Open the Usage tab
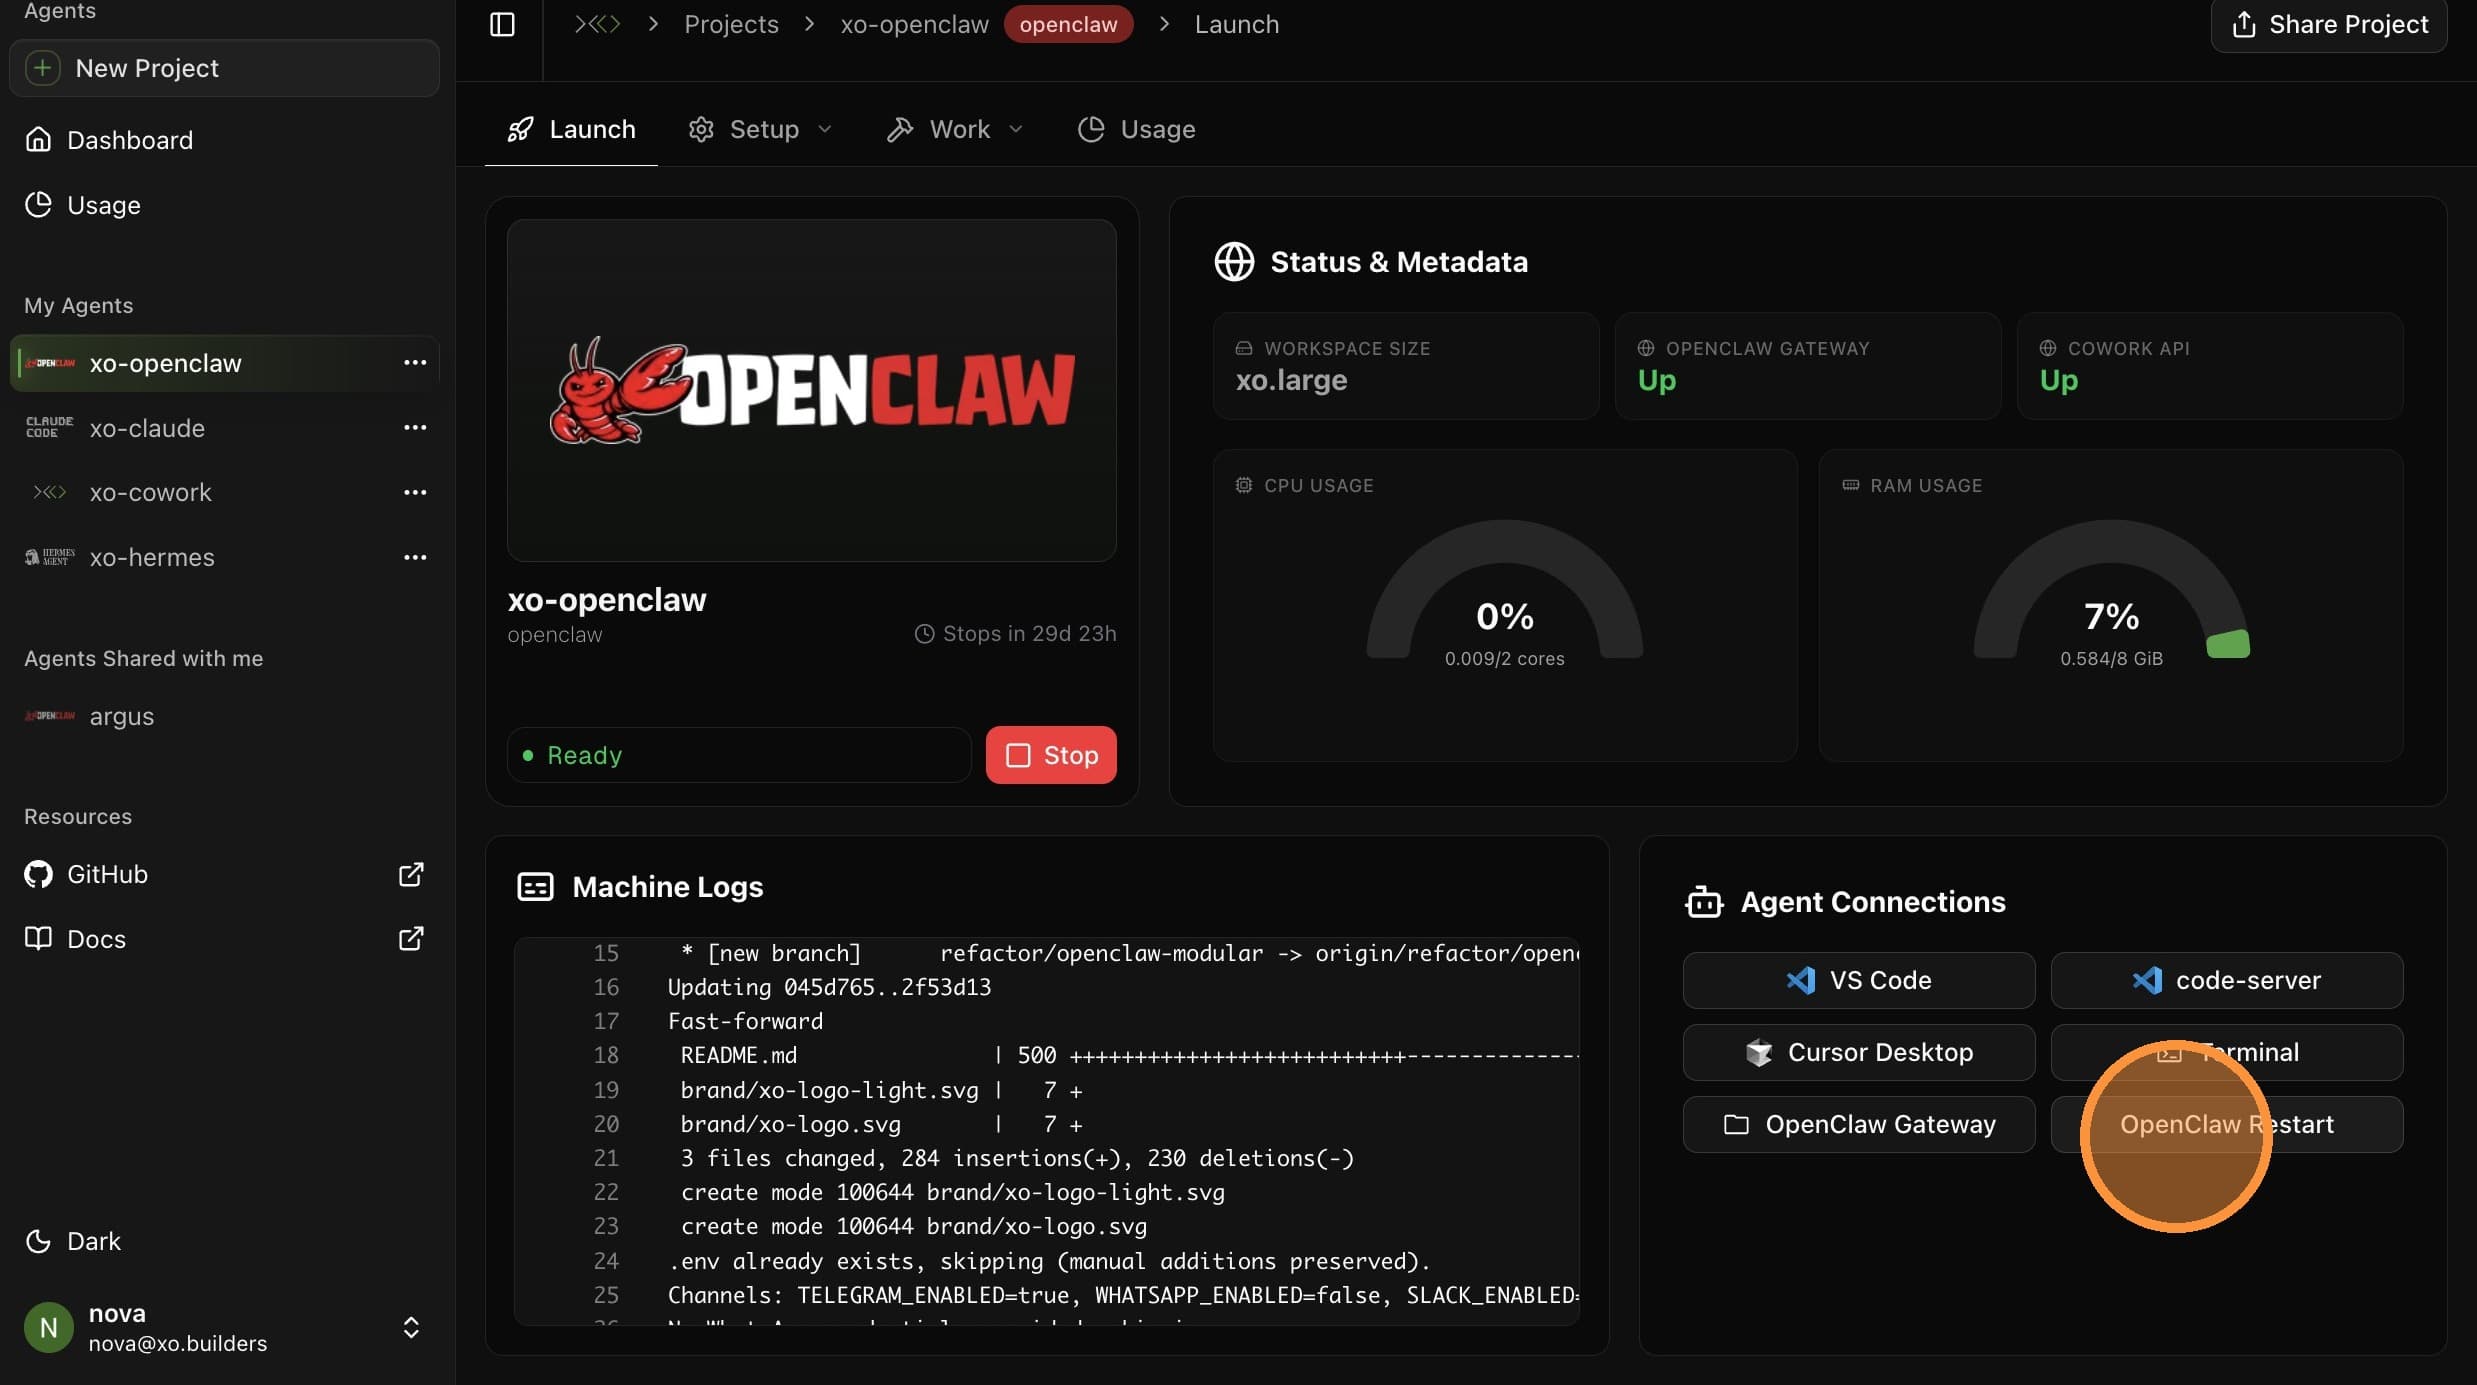Viewport: 2477px width, 1385px height. click(x=1136, y=129)
